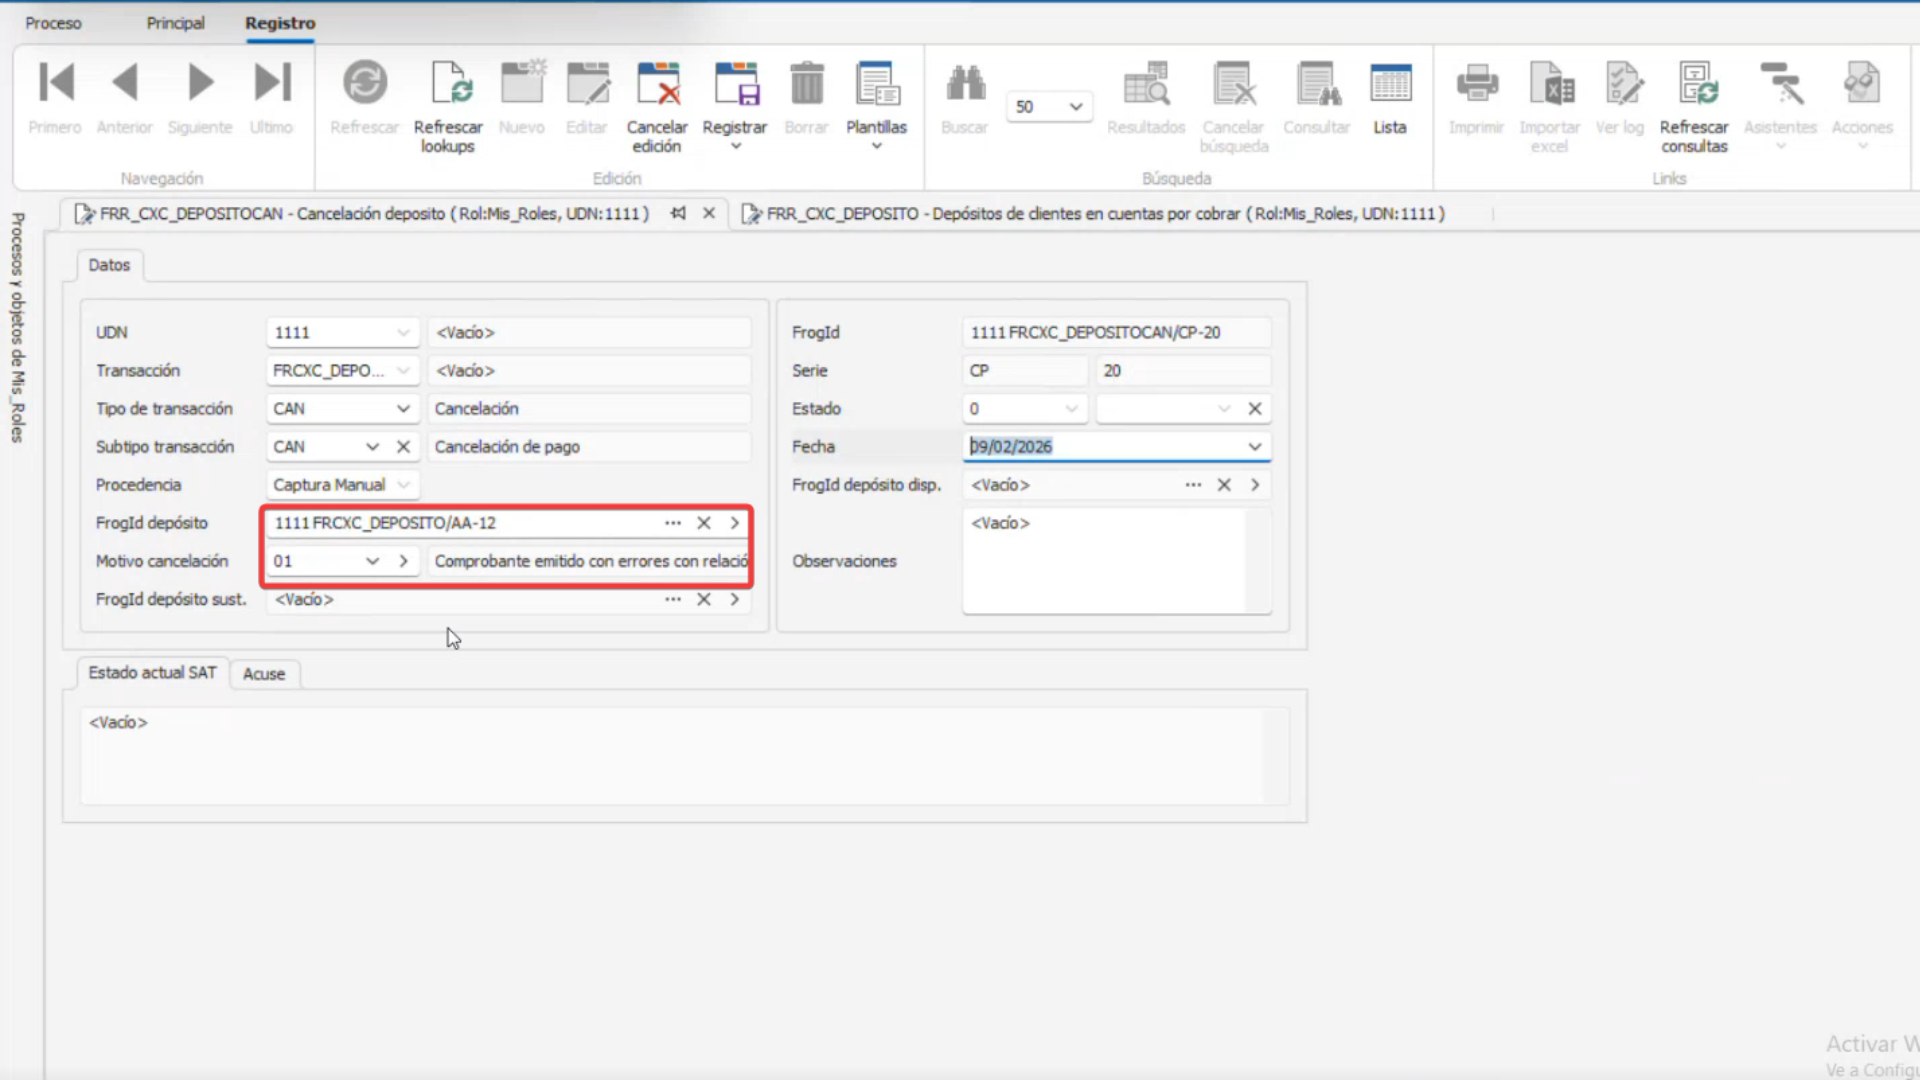Open the search results count 50 dropdown
Screen dimensions: 1920x1080
pyautogui.click(x=1076, y=107)
